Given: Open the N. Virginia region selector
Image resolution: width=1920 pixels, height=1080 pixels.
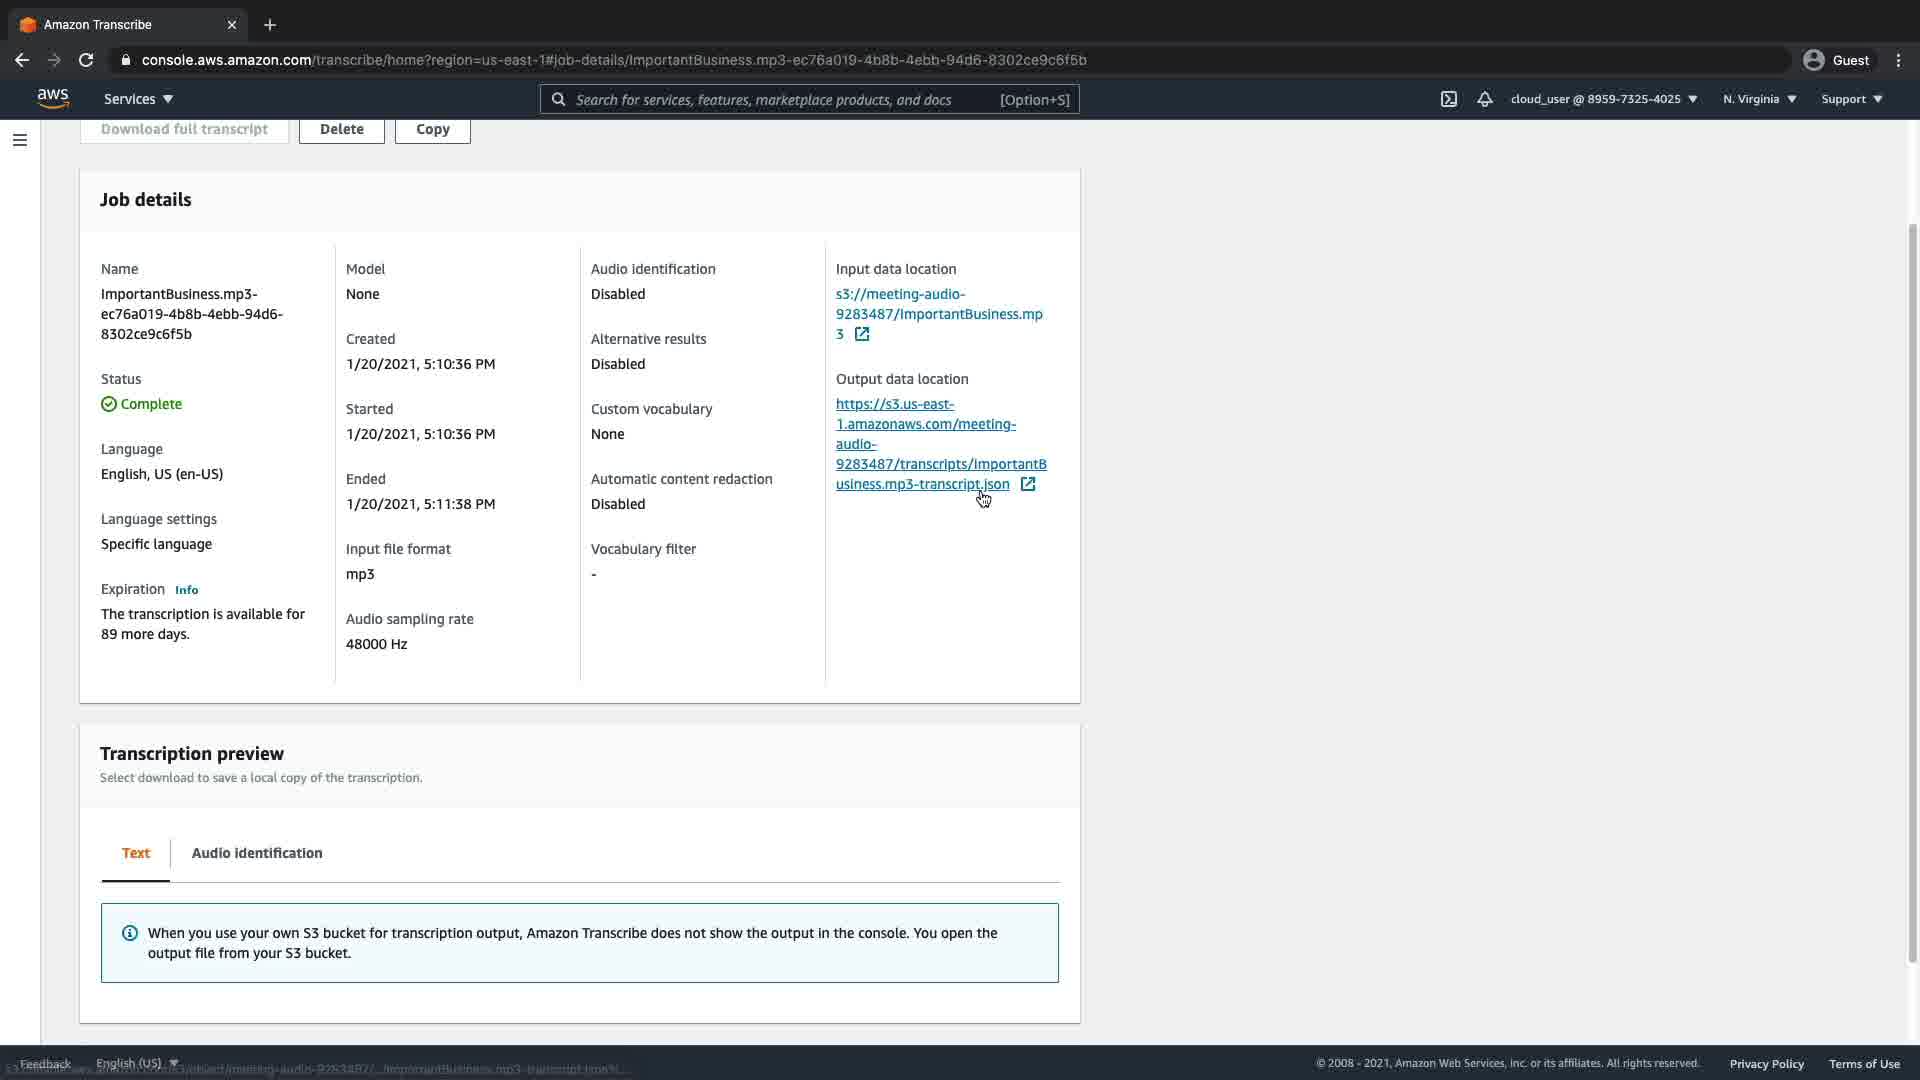Looking at the screenshot, I should pyautogui.click(x=1759, y=99).
